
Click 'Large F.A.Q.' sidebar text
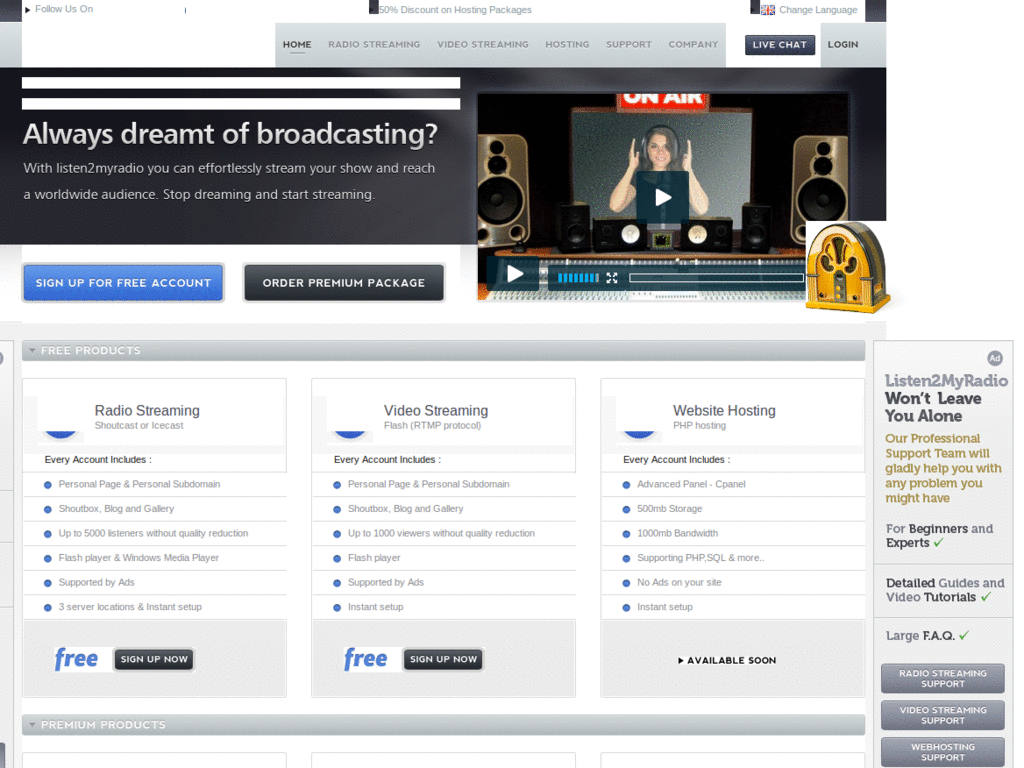(x=927, y=635)
